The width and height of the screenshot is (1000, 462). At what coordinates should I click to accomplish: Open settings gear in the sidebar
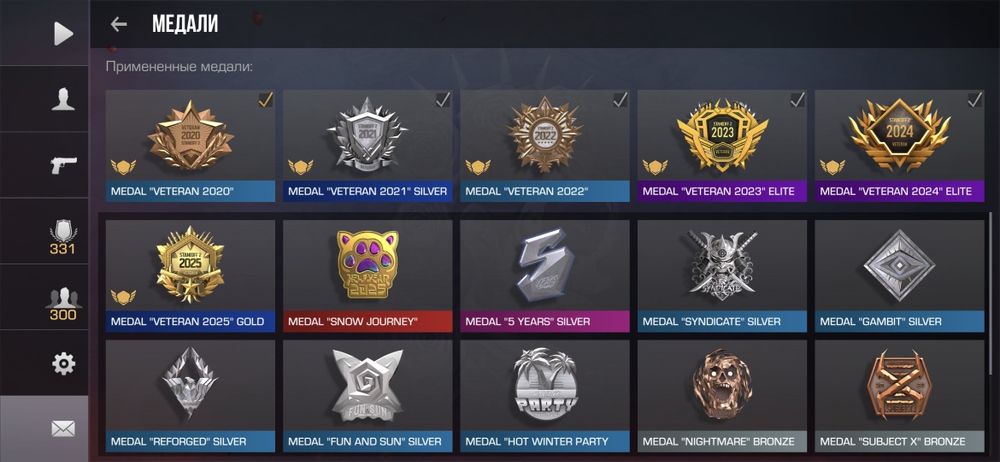tap(63, 363)
